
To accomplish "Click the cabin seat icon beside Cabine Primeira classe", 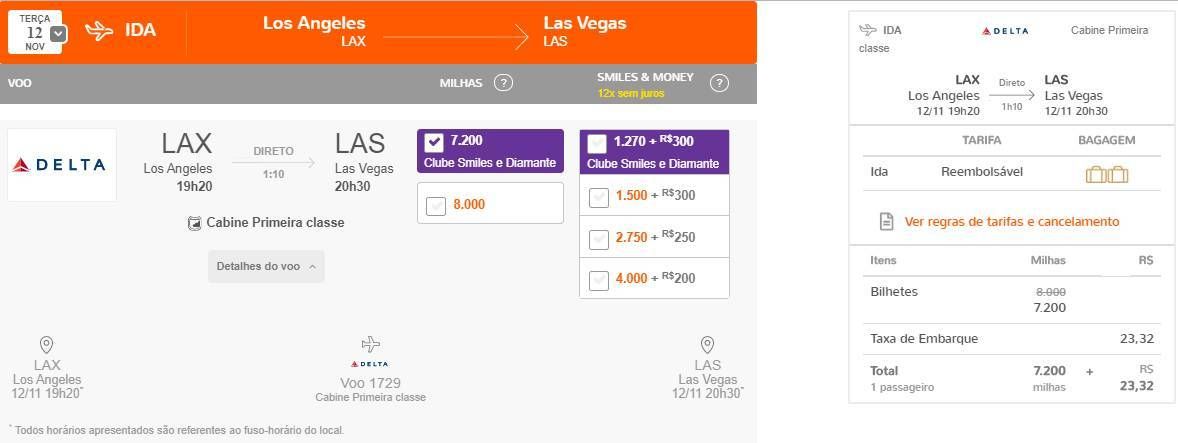I will [x=195, y=223].
